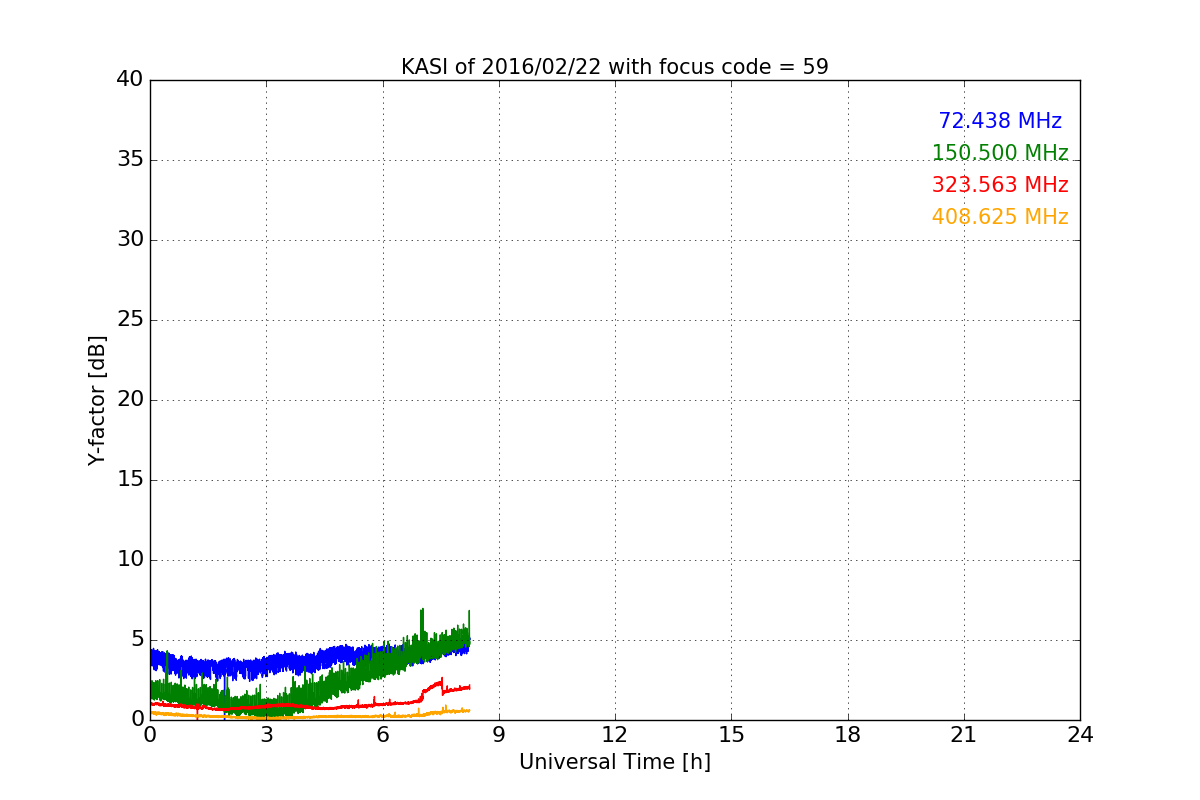
Task: Click the y-axis tick label 5
Action: pyautogui.click(x=136, y=640)
